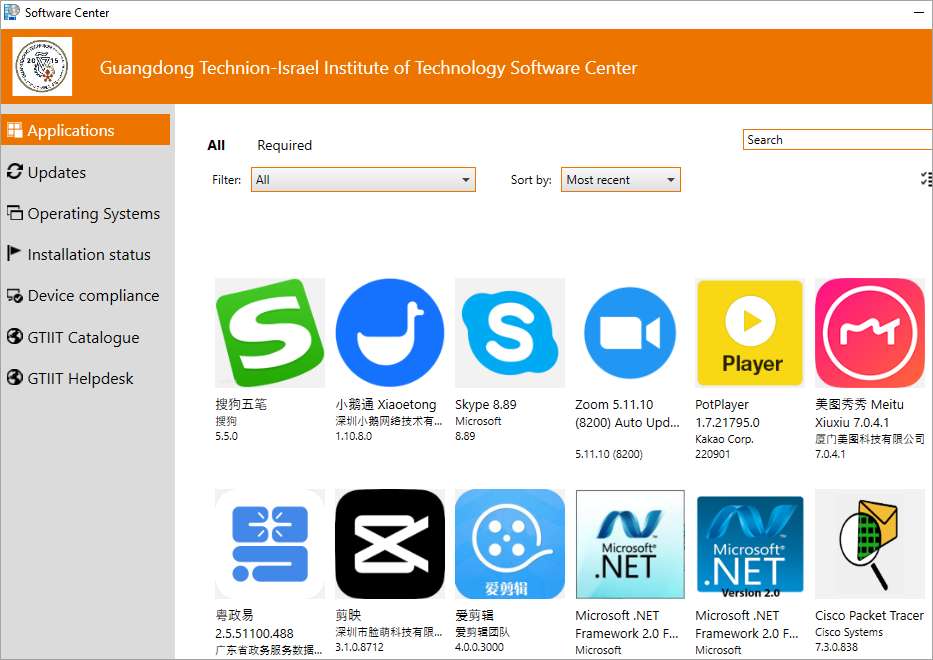Open the Applications section label
Screen dimensions: 933x660
71,130
